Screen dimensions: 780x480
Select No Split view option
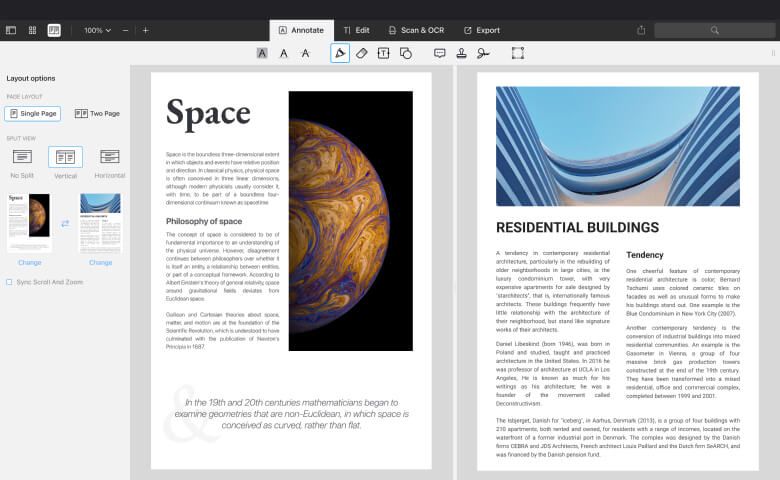[x=22, y=157]
